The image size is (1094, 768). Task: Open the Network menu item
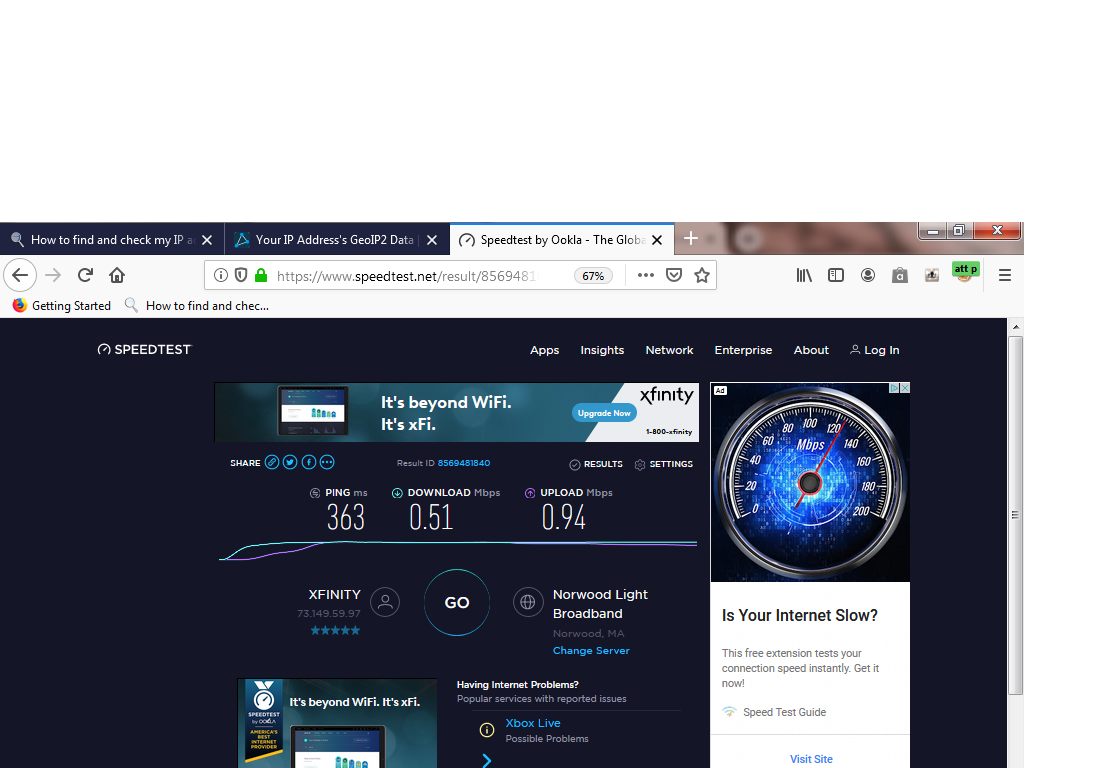669,350
